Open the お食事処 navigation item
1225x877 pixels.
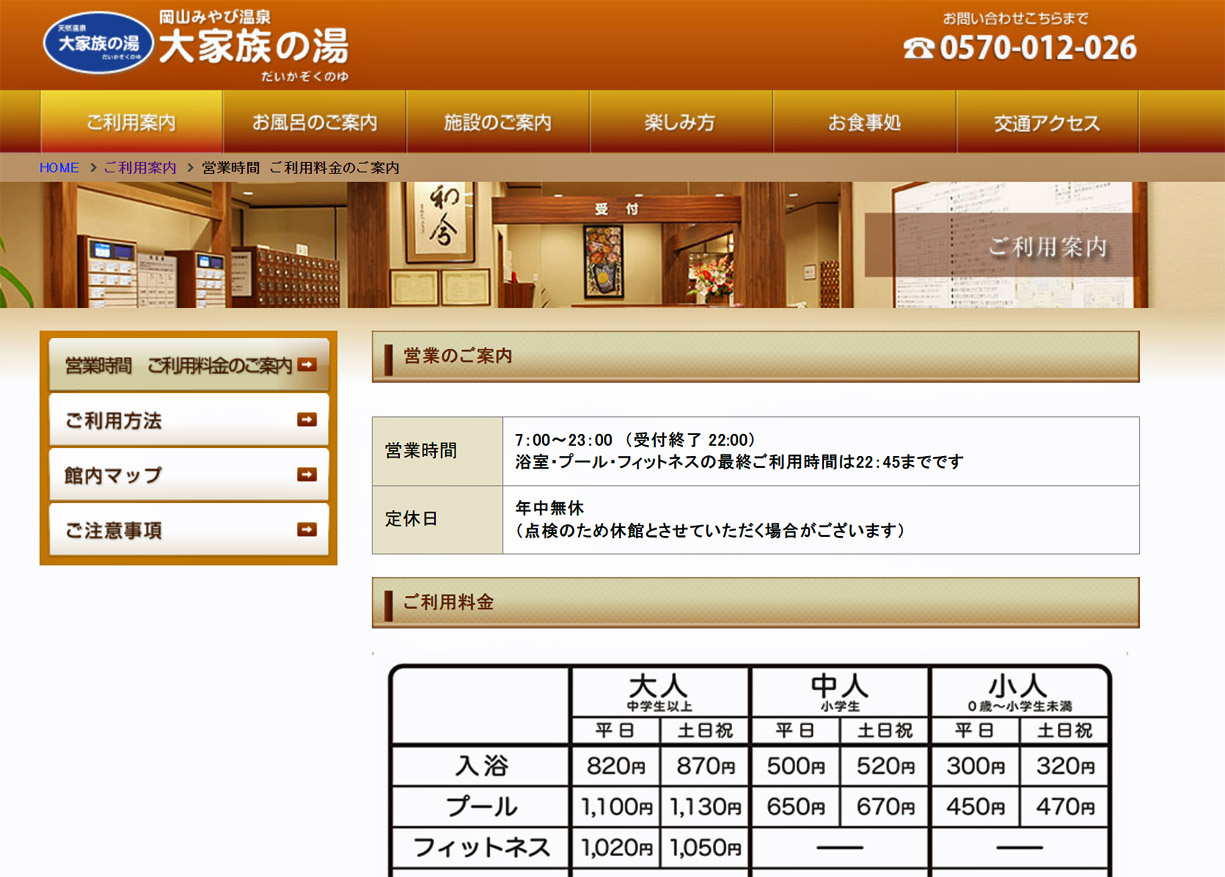pyautogui.click(x=864, y=122)
